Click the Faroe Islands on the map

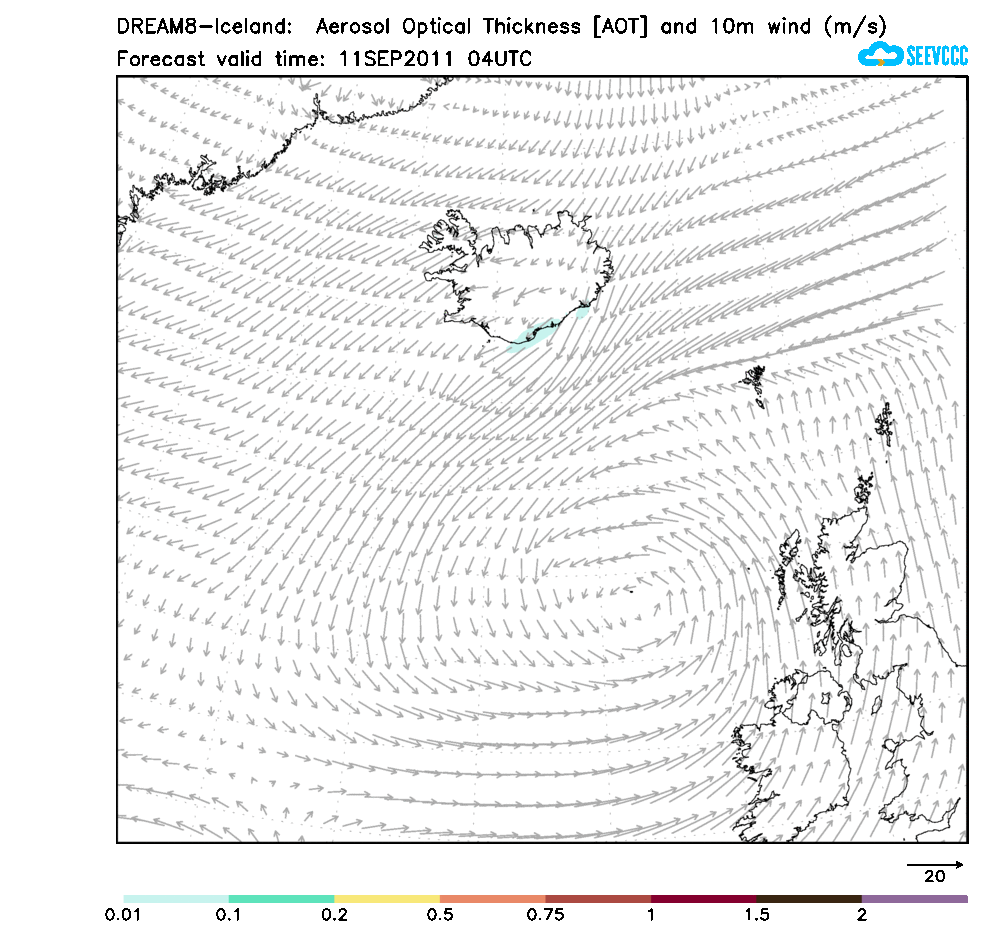tap(753, 383)
